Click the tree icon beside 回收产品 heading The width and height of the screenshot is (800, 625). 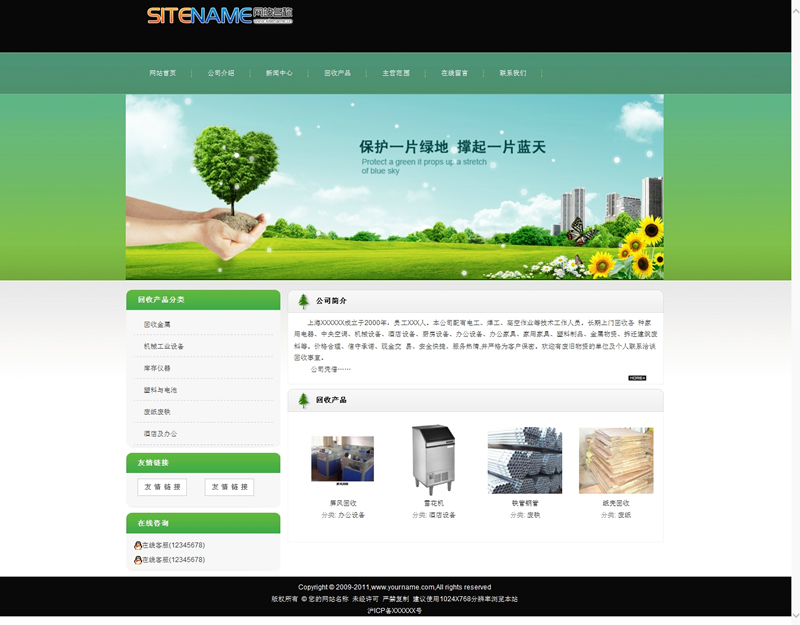coord(303,400)
